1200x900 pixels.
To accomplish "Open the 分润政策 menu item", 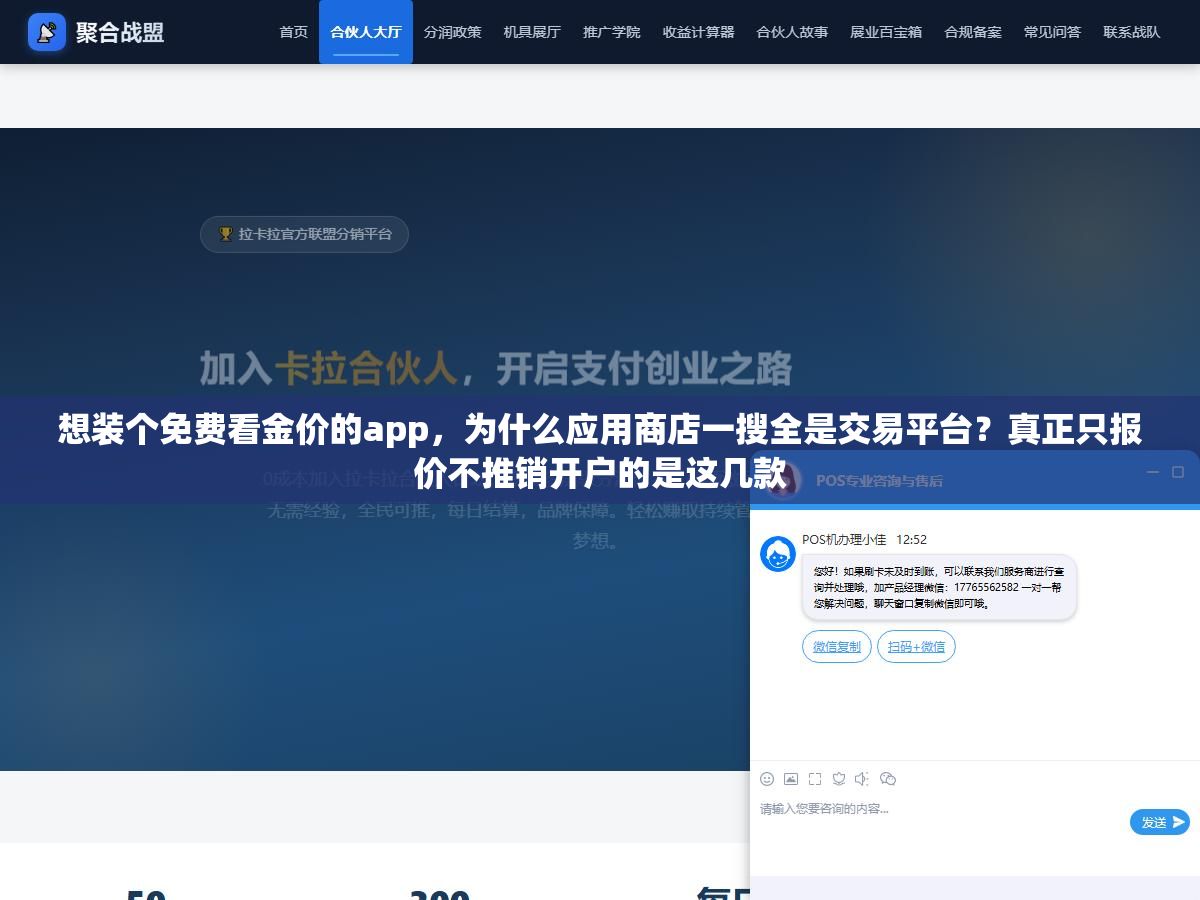I will tap(452, 32).
